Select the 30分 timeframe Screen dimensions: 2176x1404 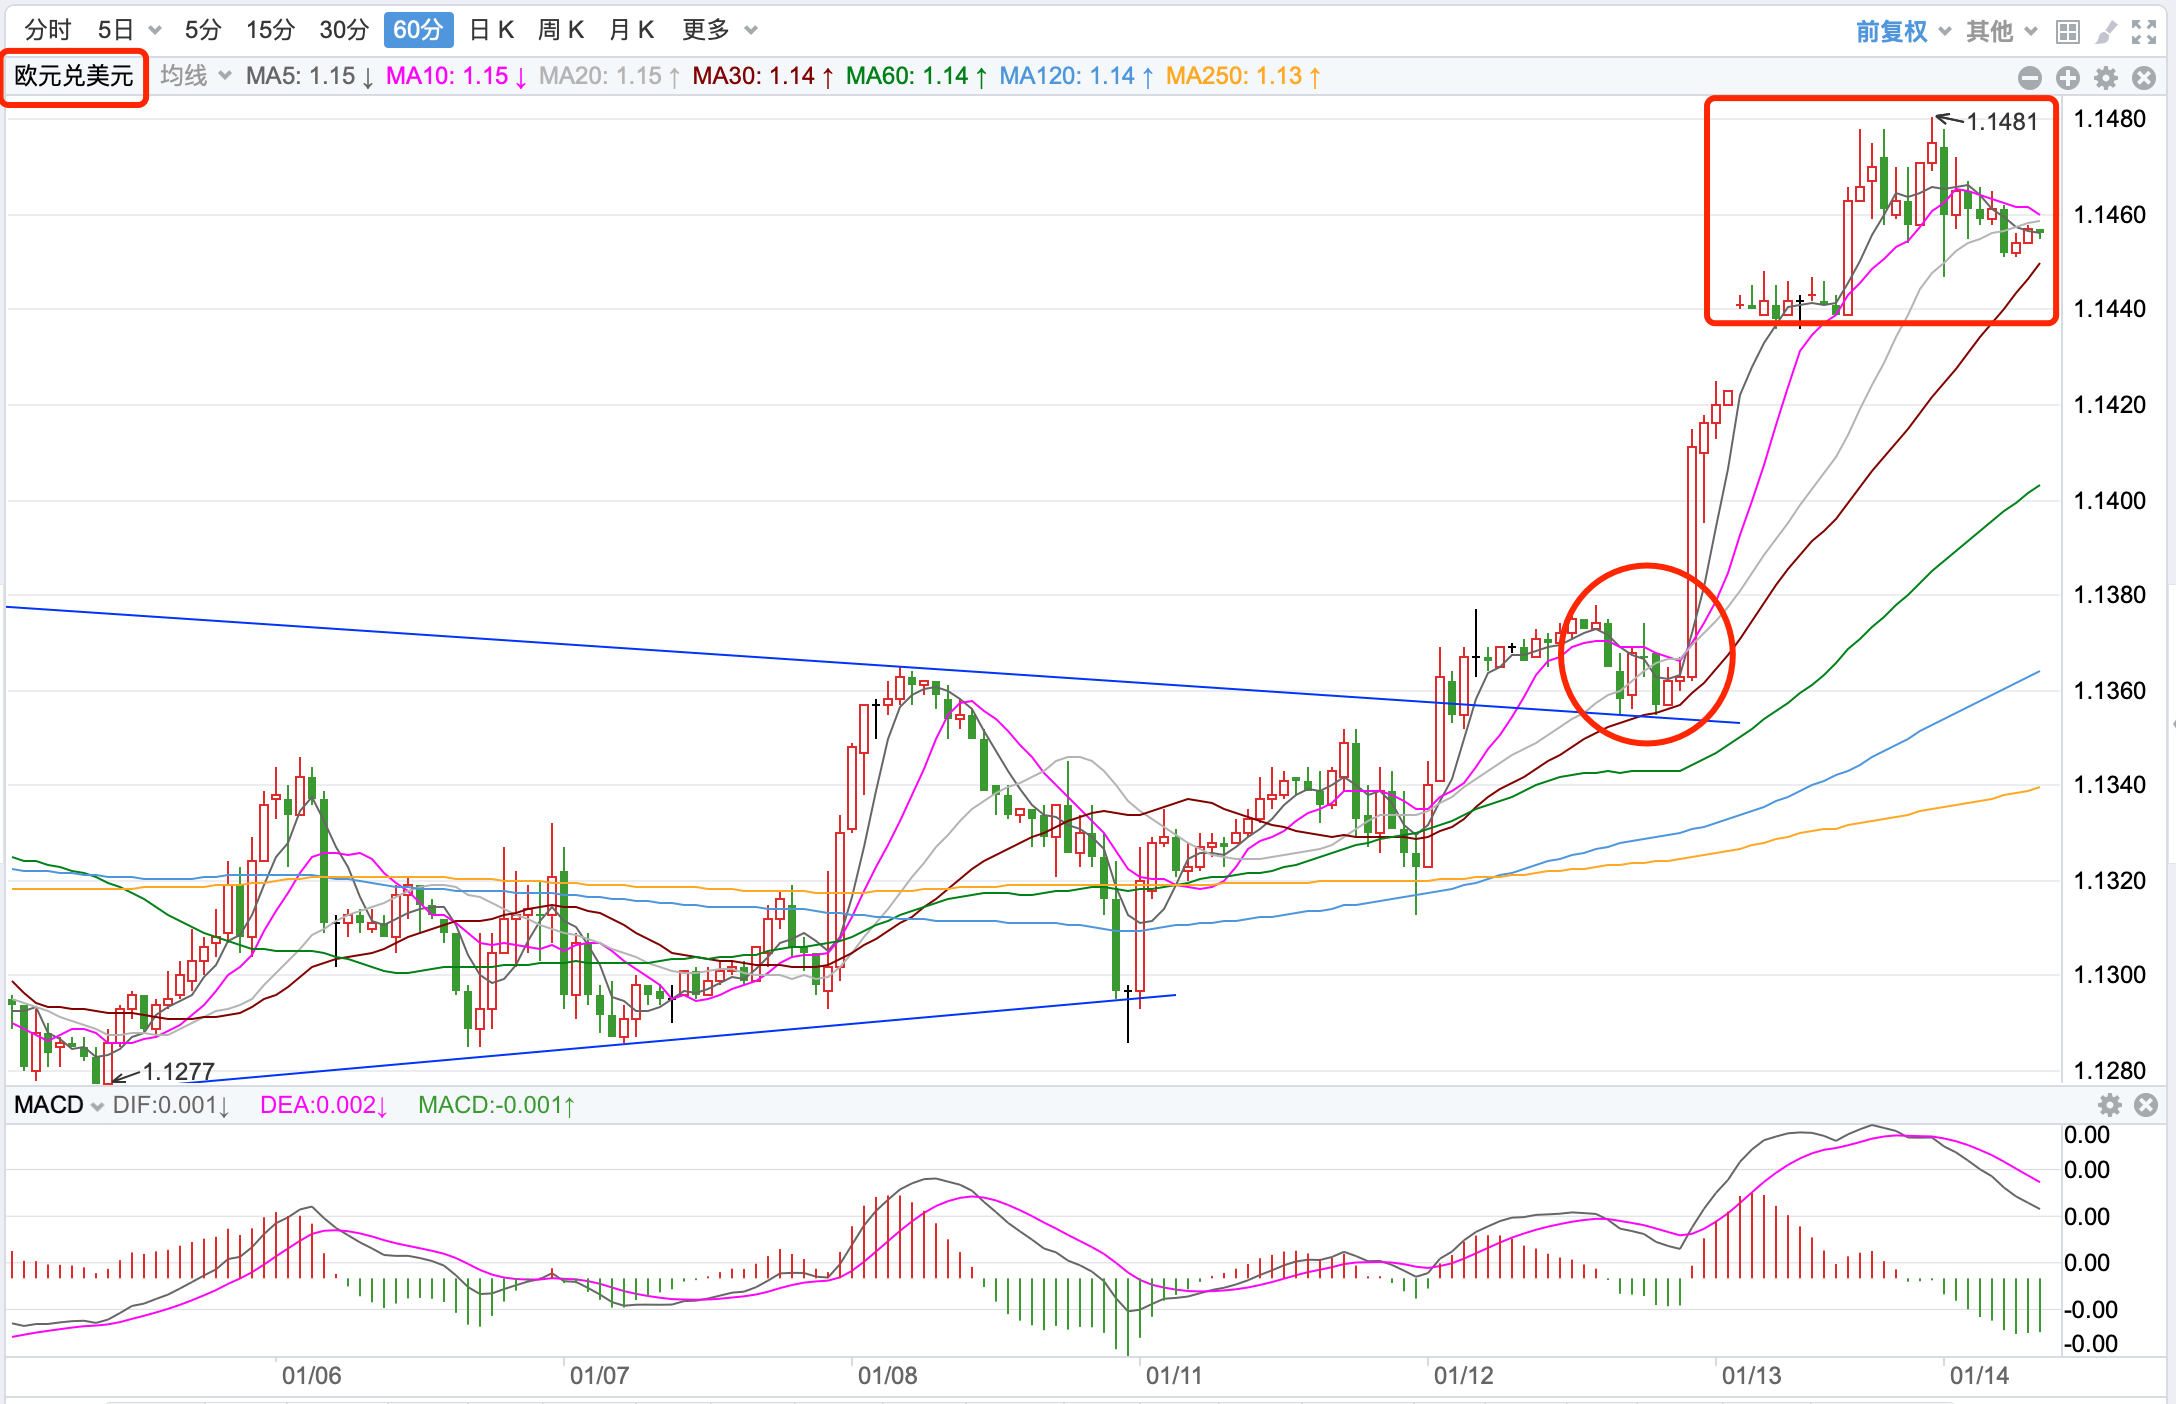click(344, 30)
